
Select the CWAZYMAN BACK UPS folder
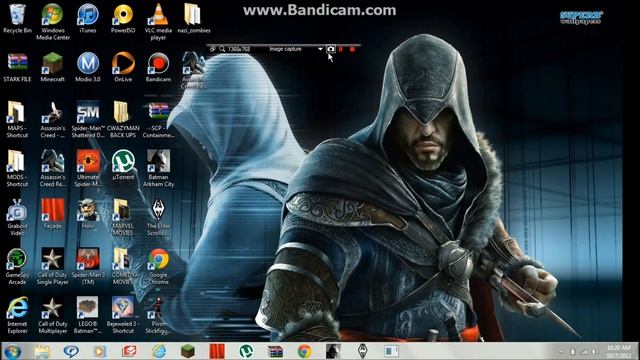(123, 119)
